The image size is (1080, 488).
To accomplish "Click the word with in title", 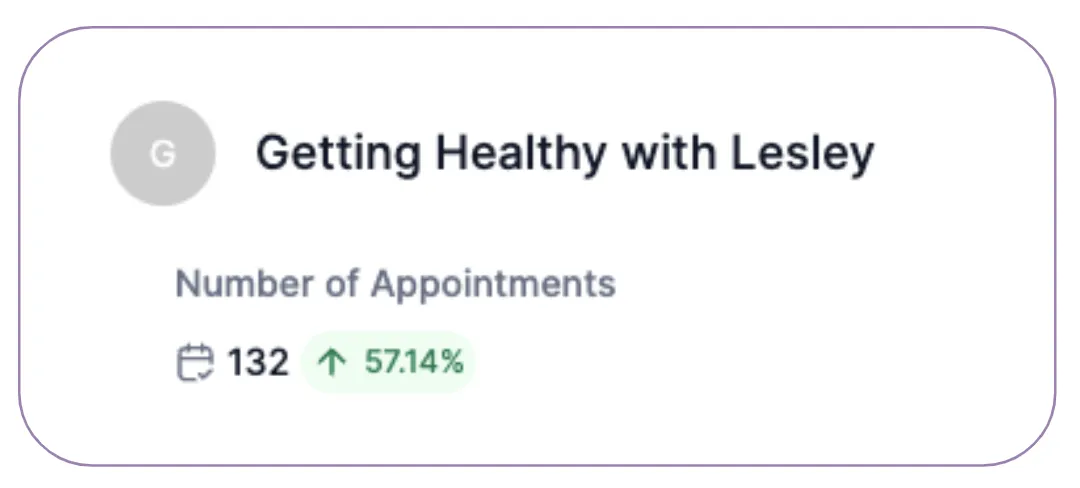I will [x=668, y=152].
